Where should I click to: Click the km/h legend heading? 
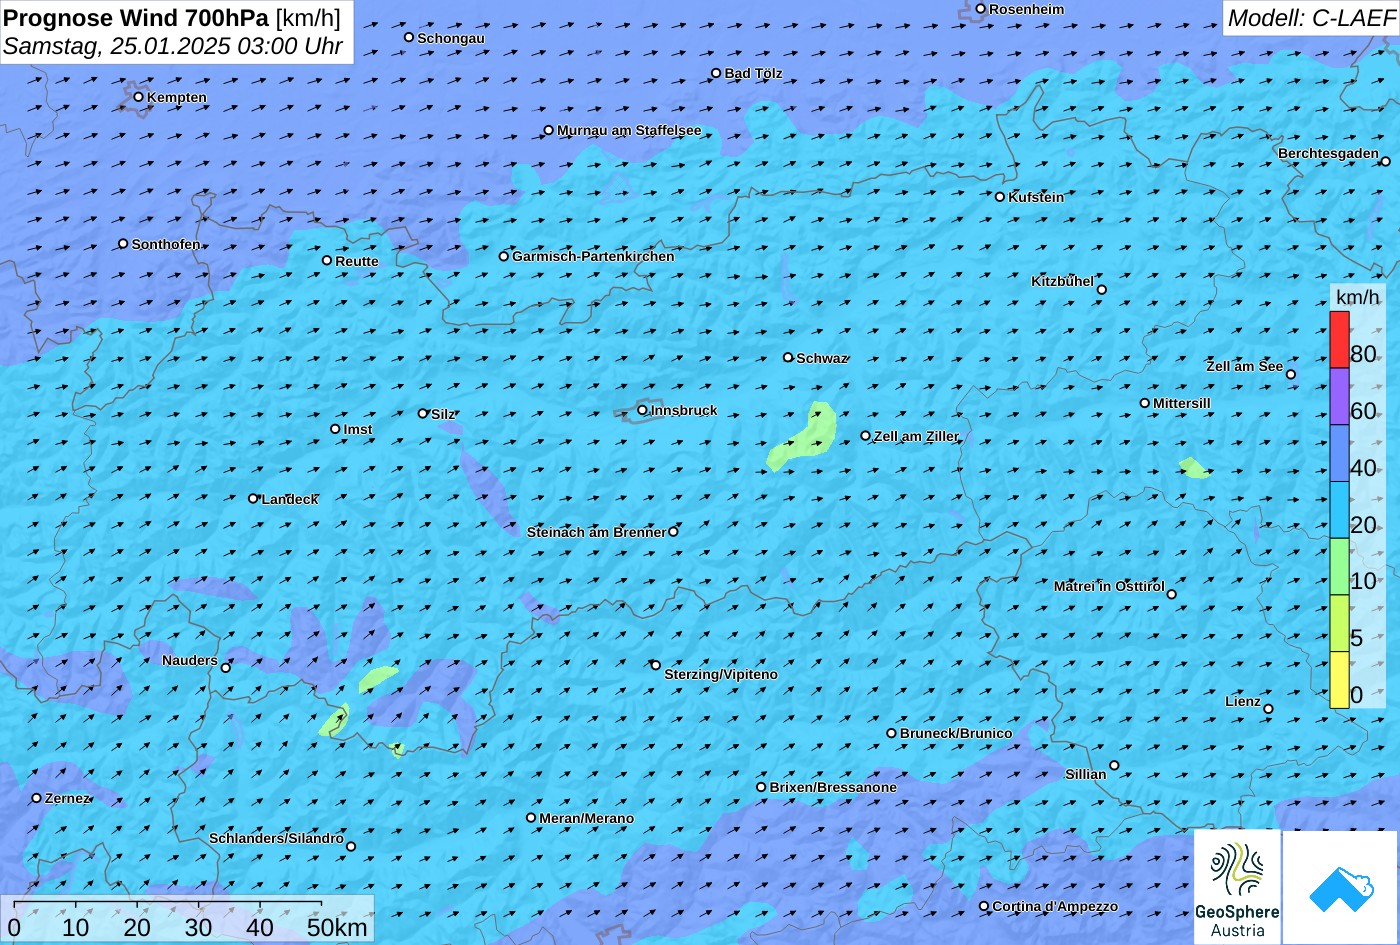(x=1358, y=298)
